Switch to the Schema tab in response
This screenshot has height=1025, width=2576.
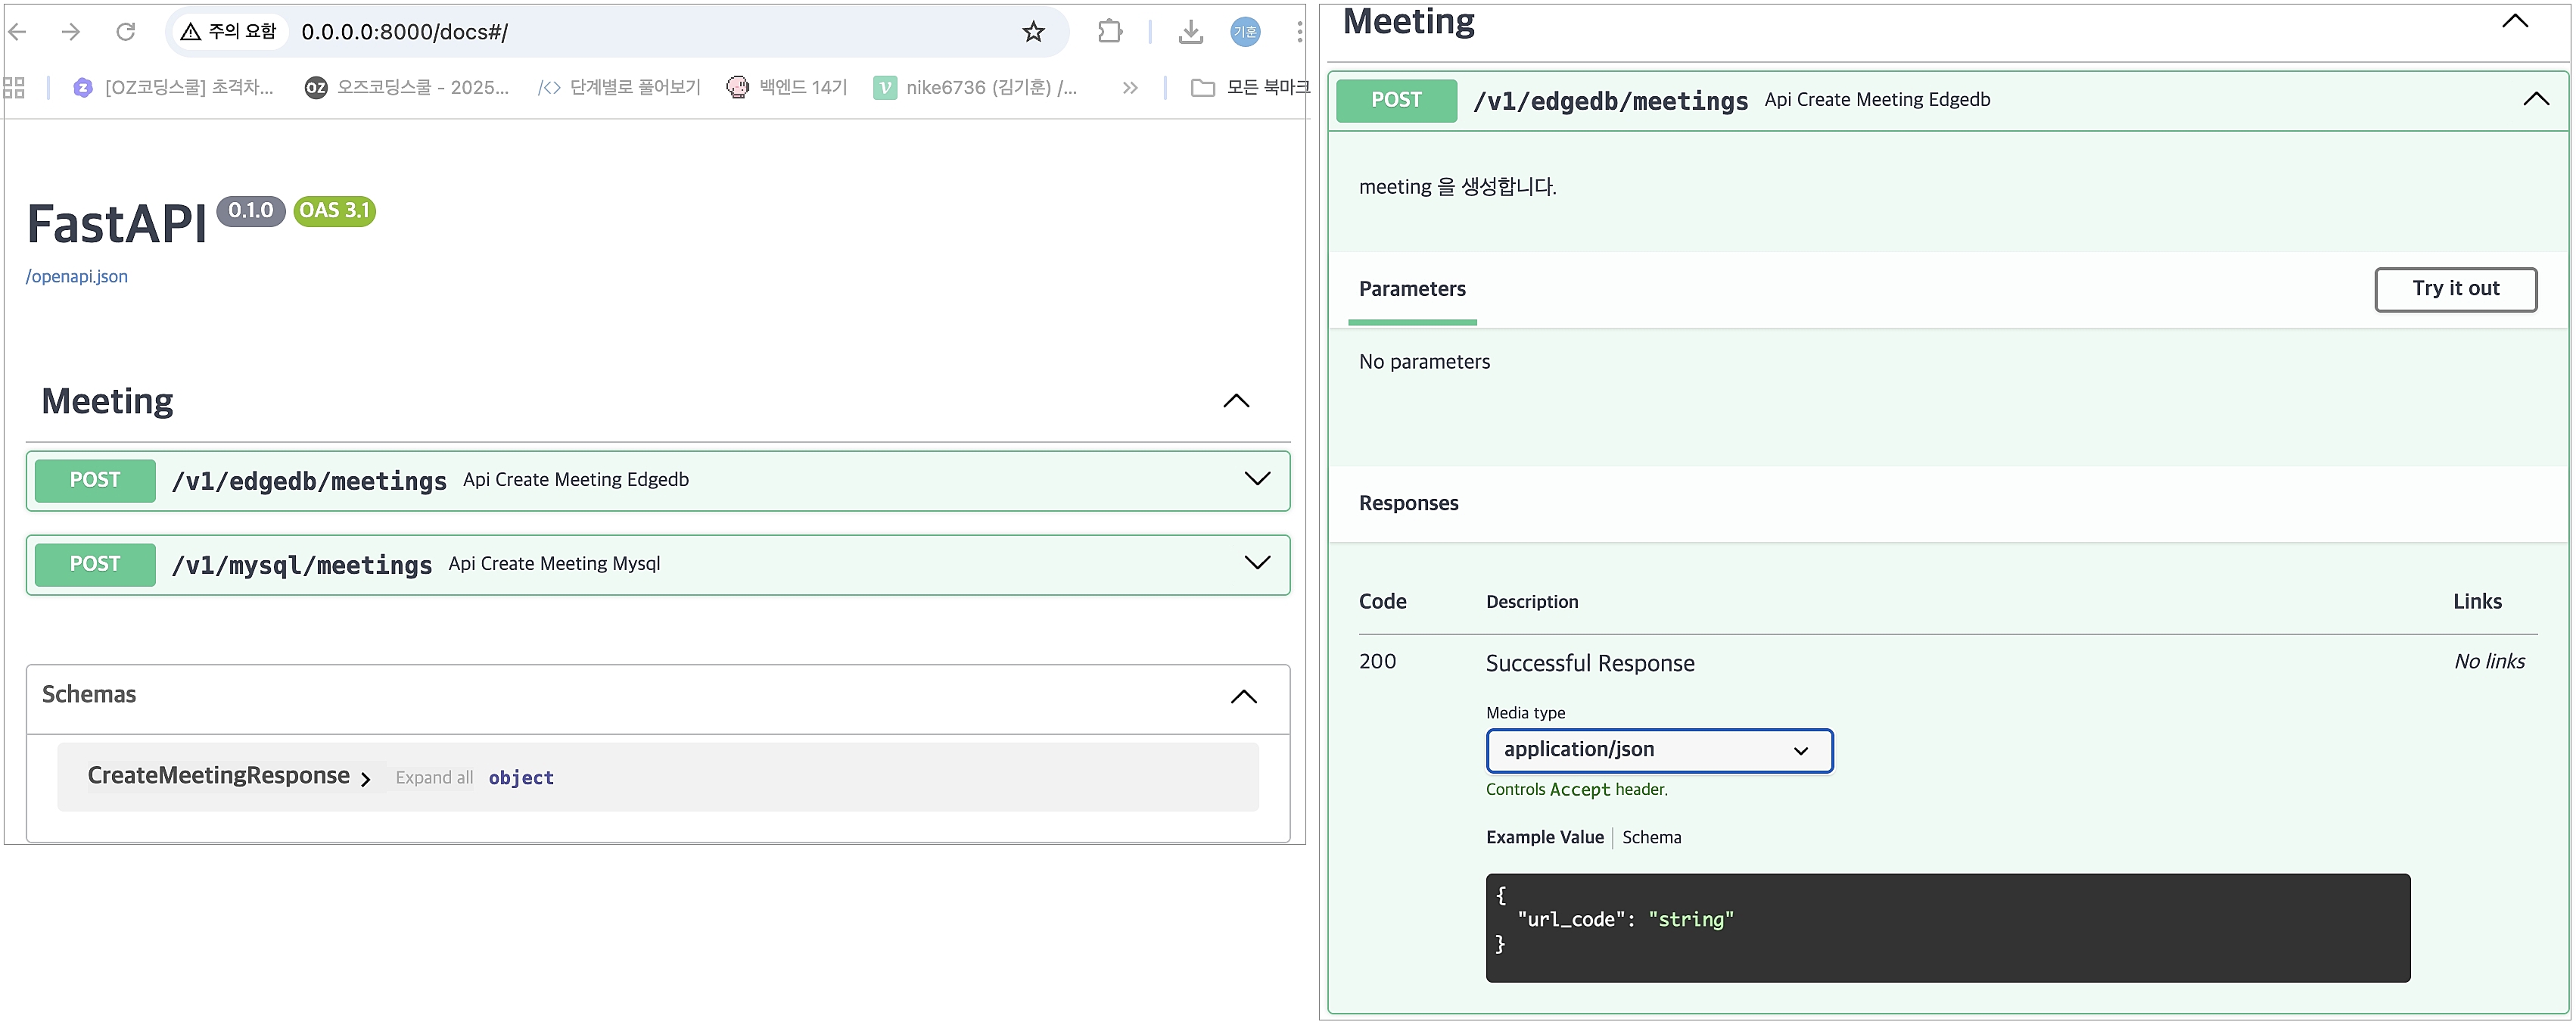click(1651, 838)
